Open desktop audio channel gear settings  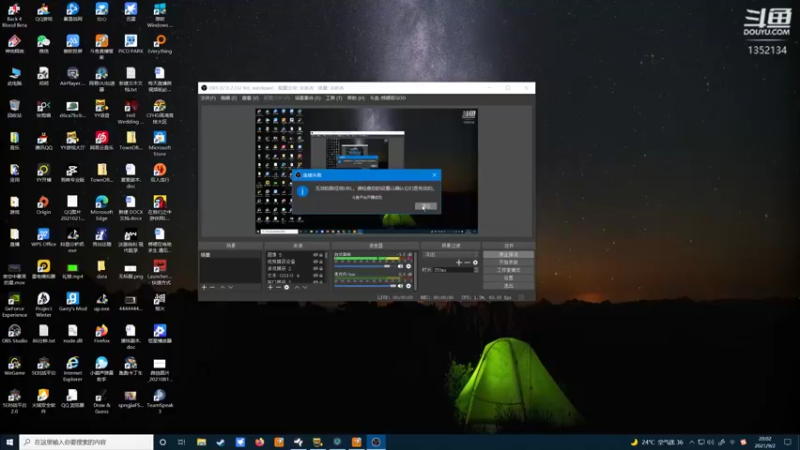tap(408, 266)
